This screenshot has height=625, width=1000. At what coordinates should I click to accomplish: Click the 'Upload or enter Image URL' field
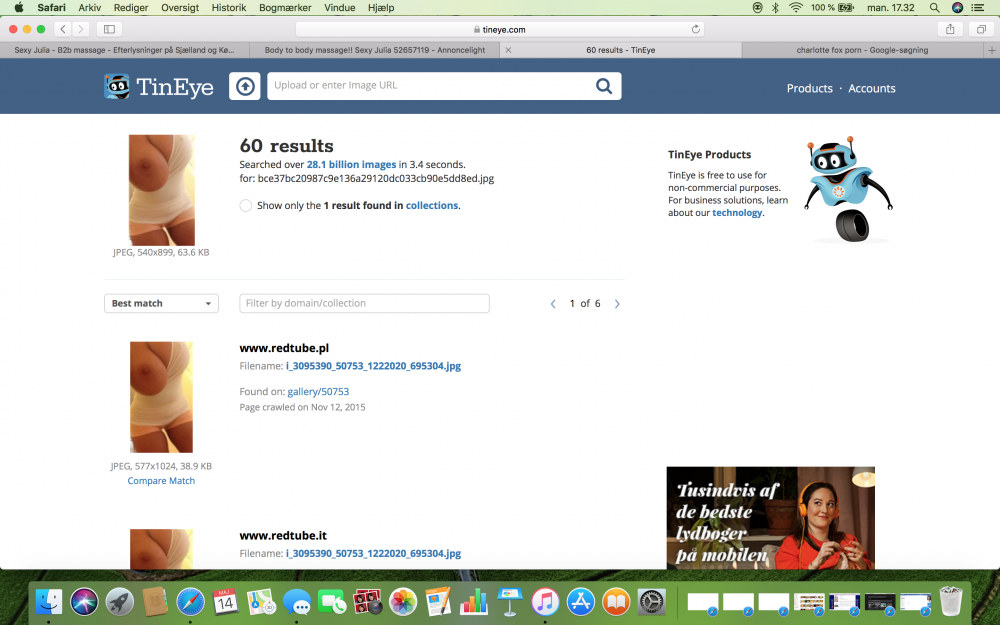point(430,85)
